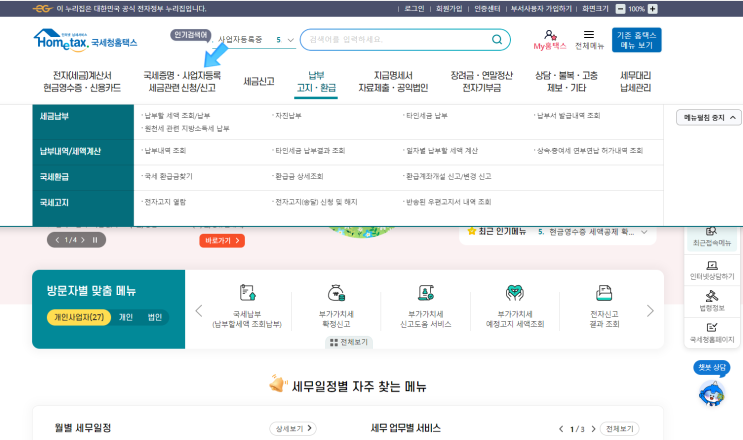Expand 최근 인기메뉴 dropdown arrow
743x440 pixels.
pos(644,232)
